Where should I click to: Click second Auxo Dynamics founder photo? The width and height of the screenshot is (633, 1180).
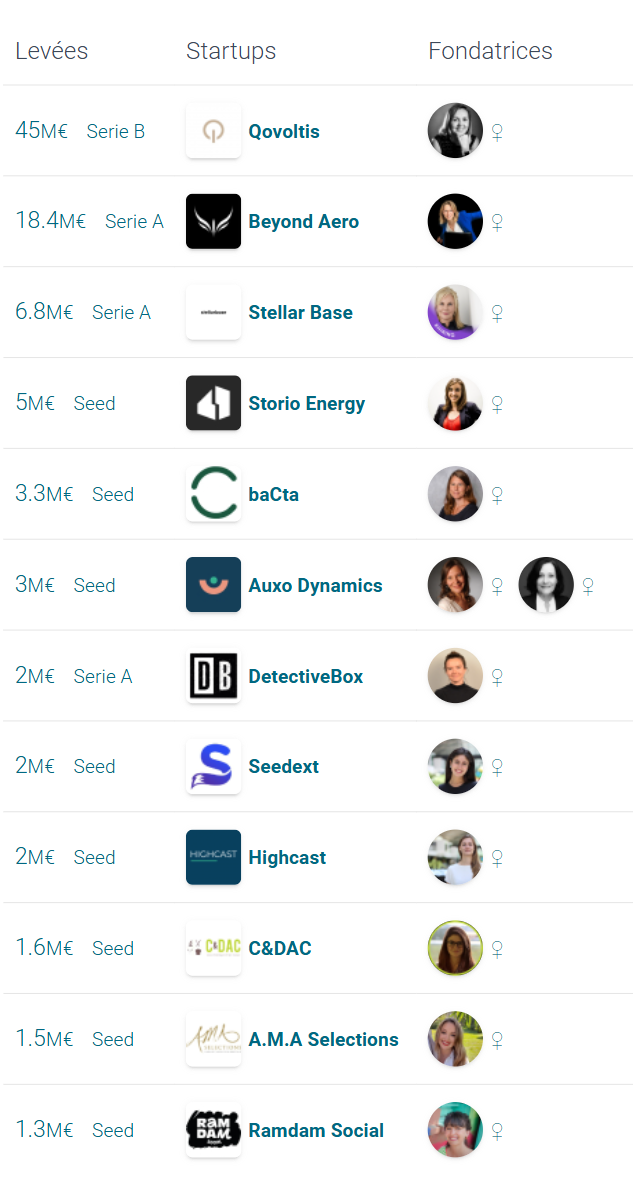546,585
